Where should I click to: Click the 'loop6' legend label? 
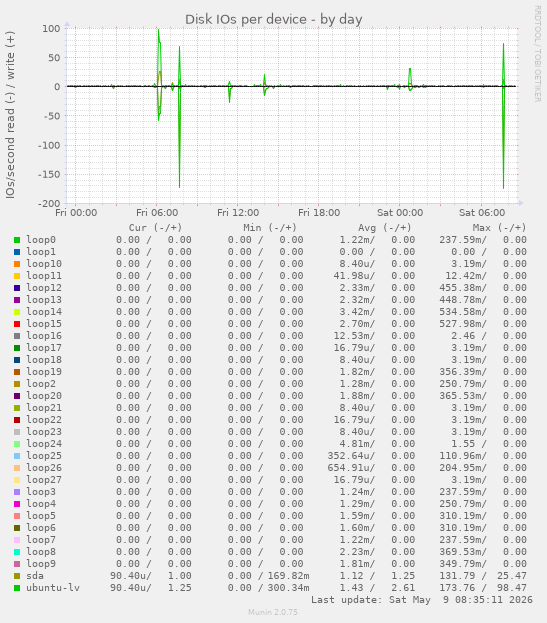click(41, 528)
